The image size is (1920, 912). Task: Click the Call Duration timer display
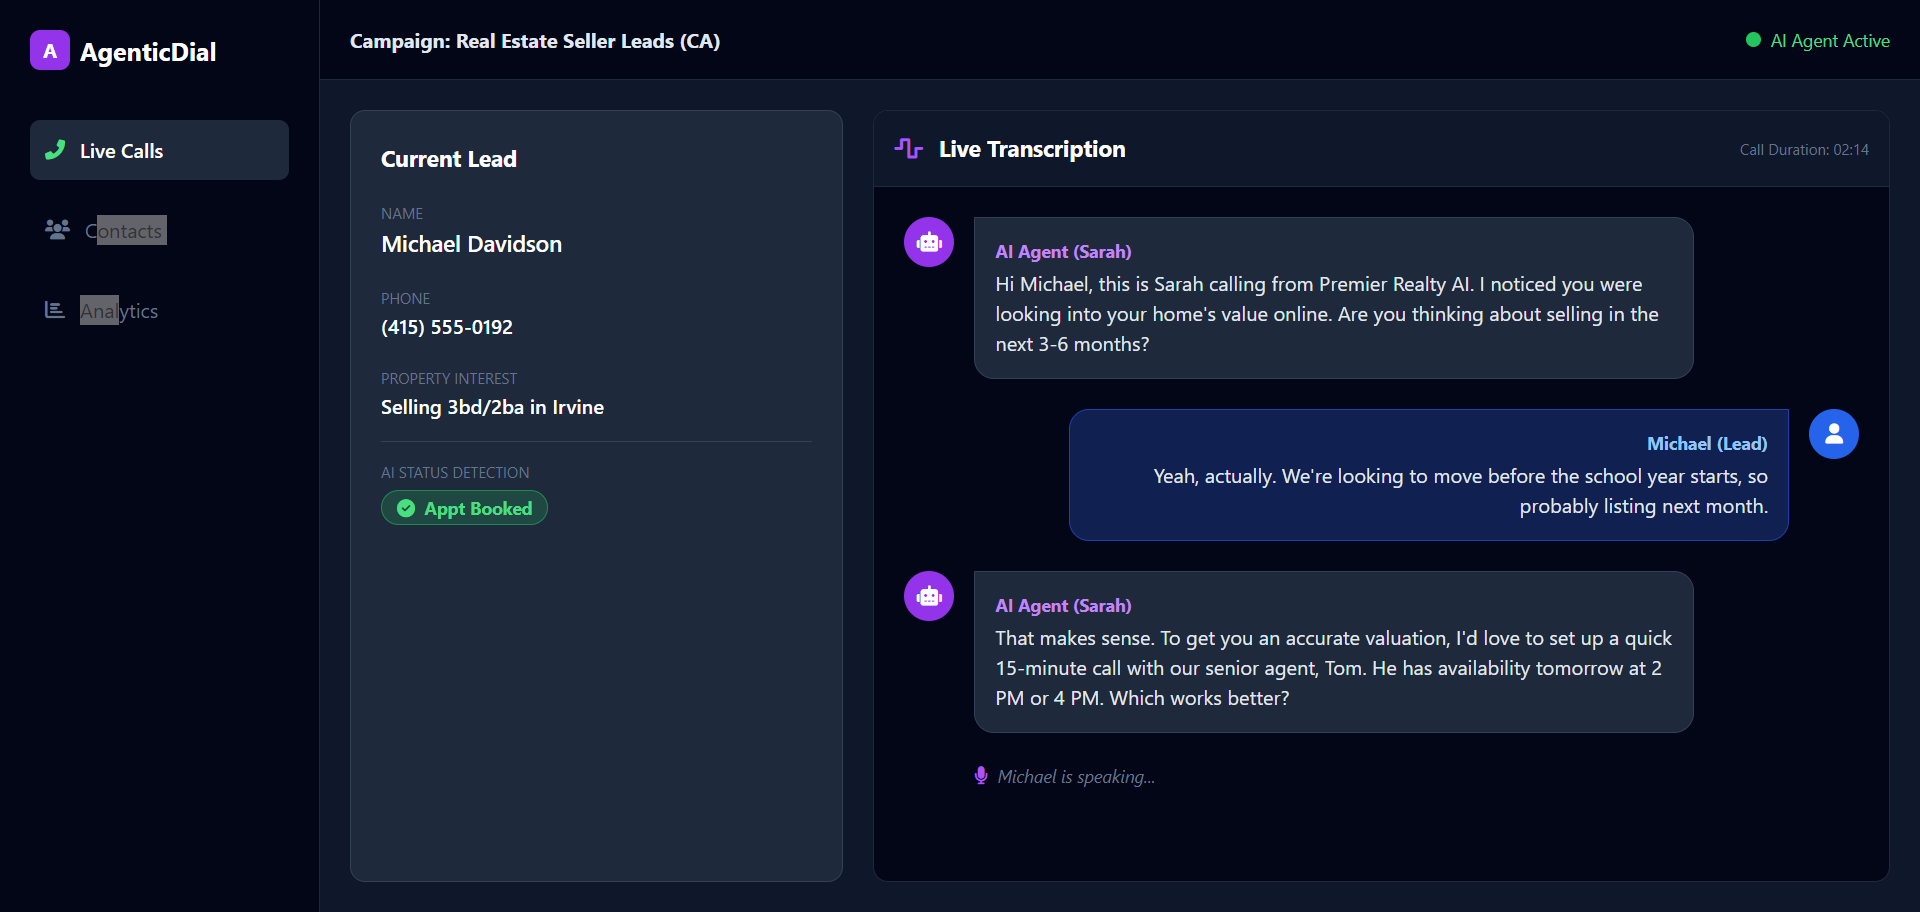[x=1803, y=149]
